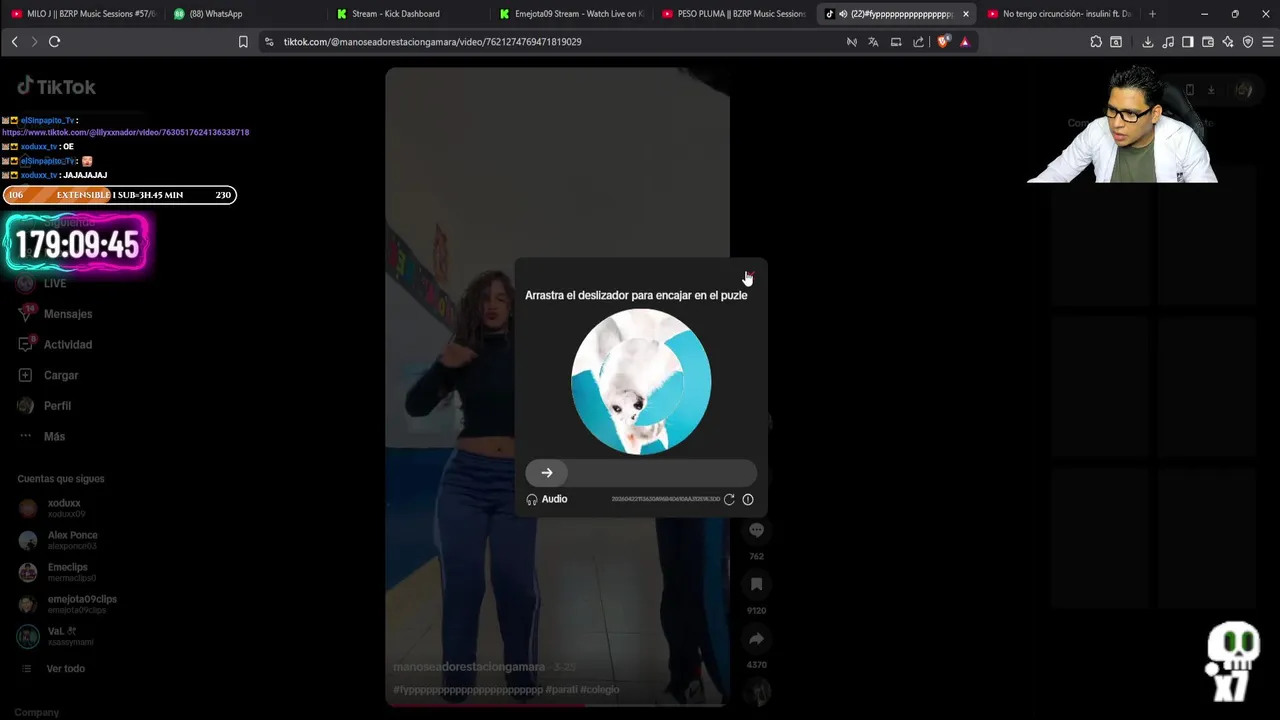Go forward in browser history
Viewport: 1280px width, 720px height.
[34, 42]
